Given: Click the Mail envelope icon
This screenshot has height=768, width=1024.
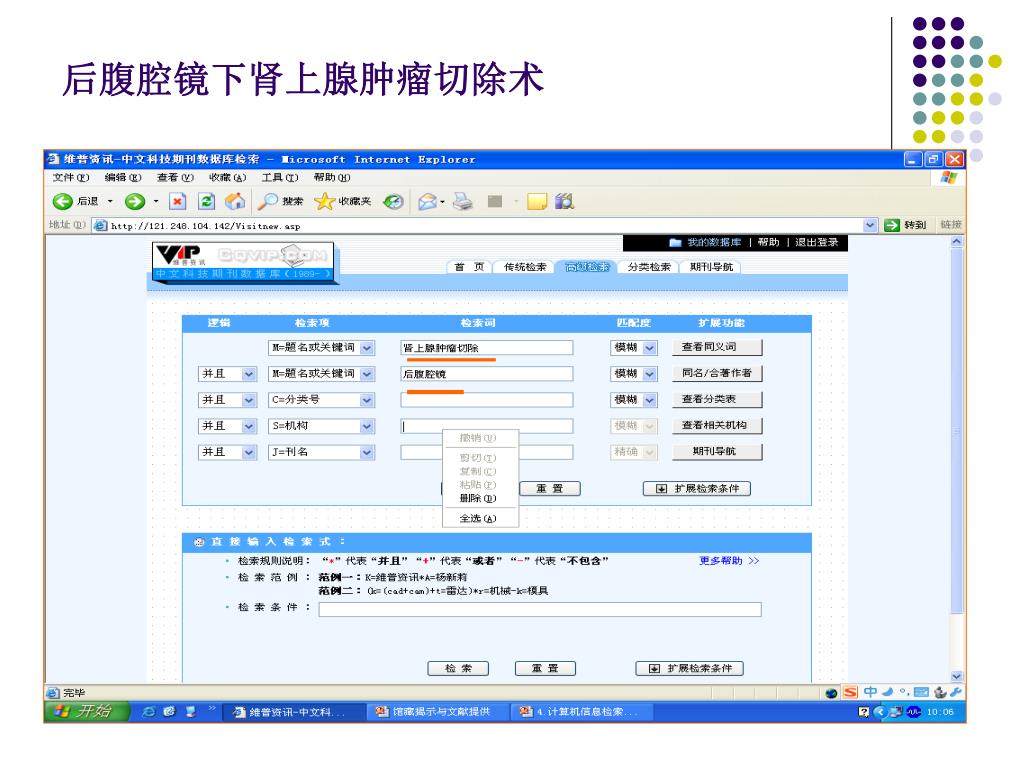Looking at the screenshot, I should pyautogui.click(x=428, y=202).
